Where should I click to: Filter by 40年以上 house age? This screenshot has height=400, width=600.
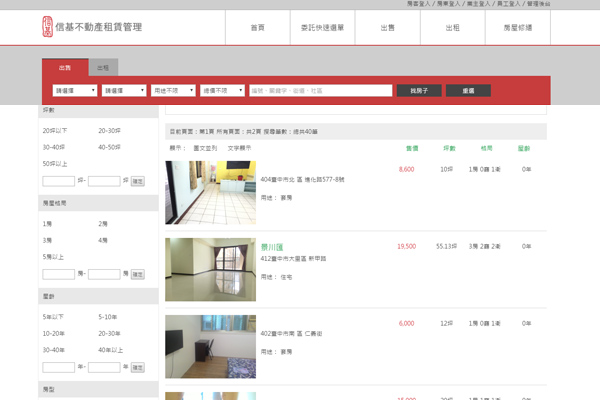tap(111, 350)
